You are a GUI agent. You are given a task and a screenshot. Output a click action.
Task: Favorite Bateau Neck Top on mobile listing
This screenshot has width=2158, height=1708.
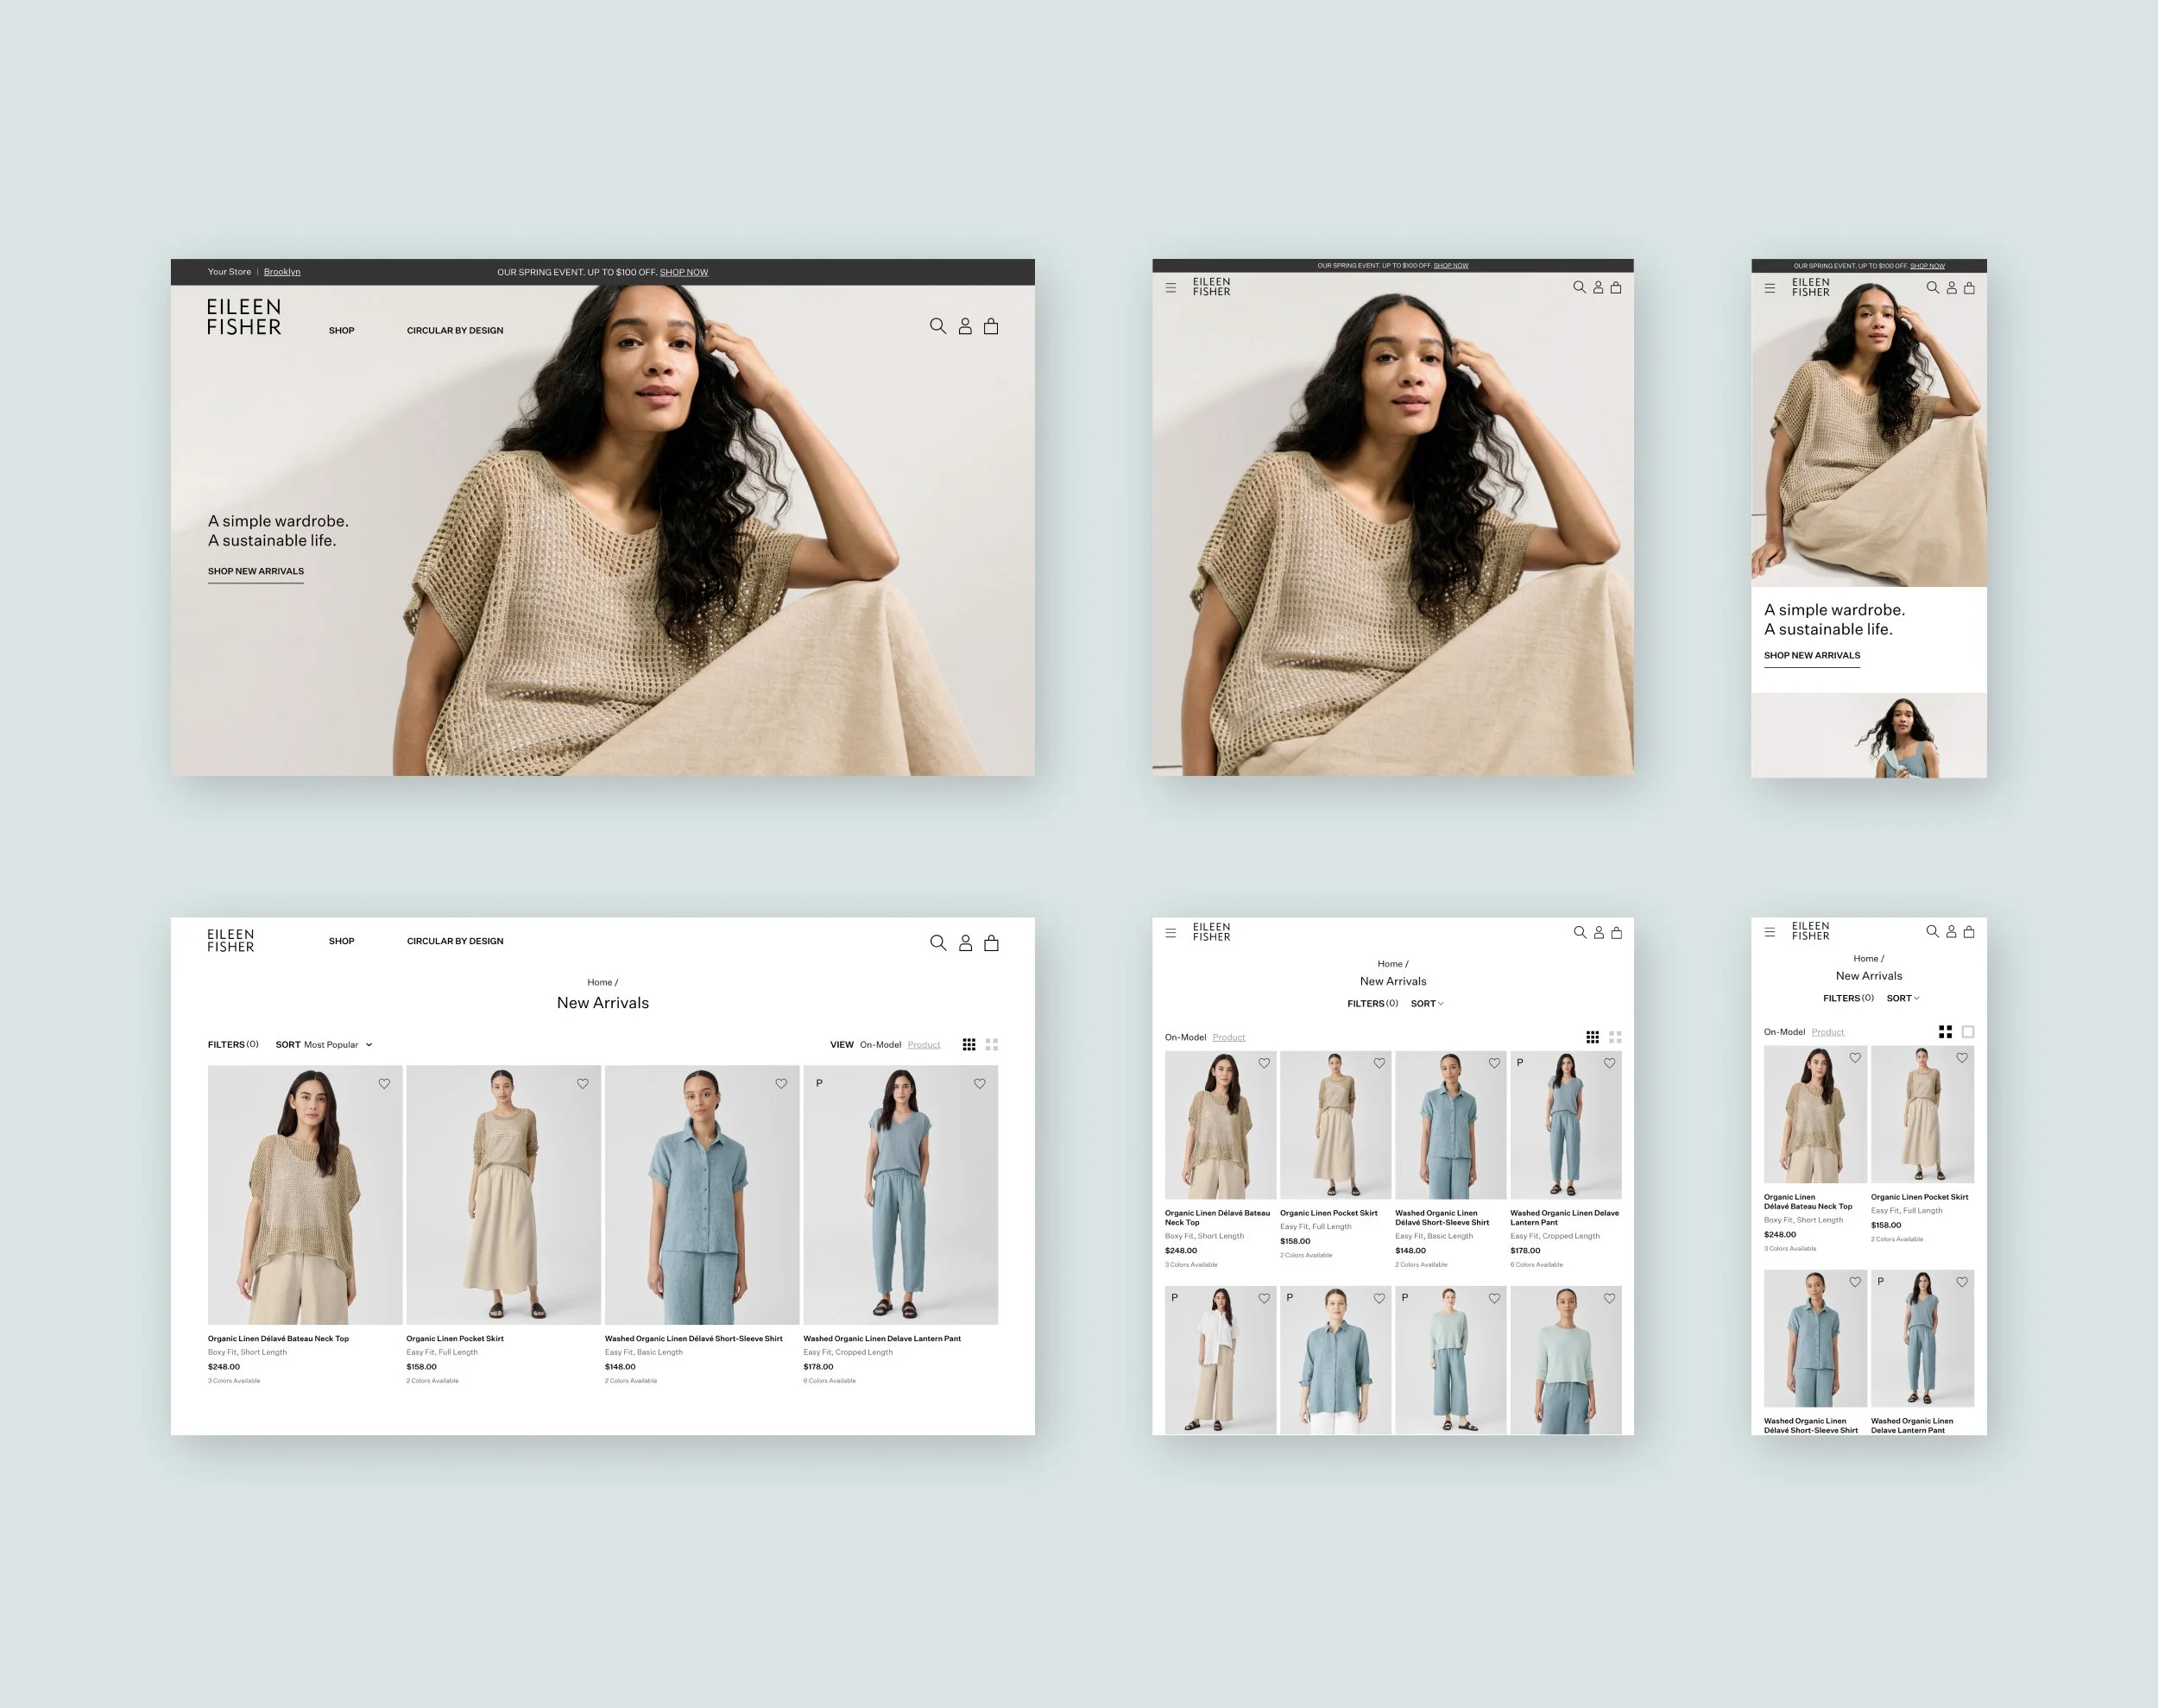[x=1855, y=1057]
